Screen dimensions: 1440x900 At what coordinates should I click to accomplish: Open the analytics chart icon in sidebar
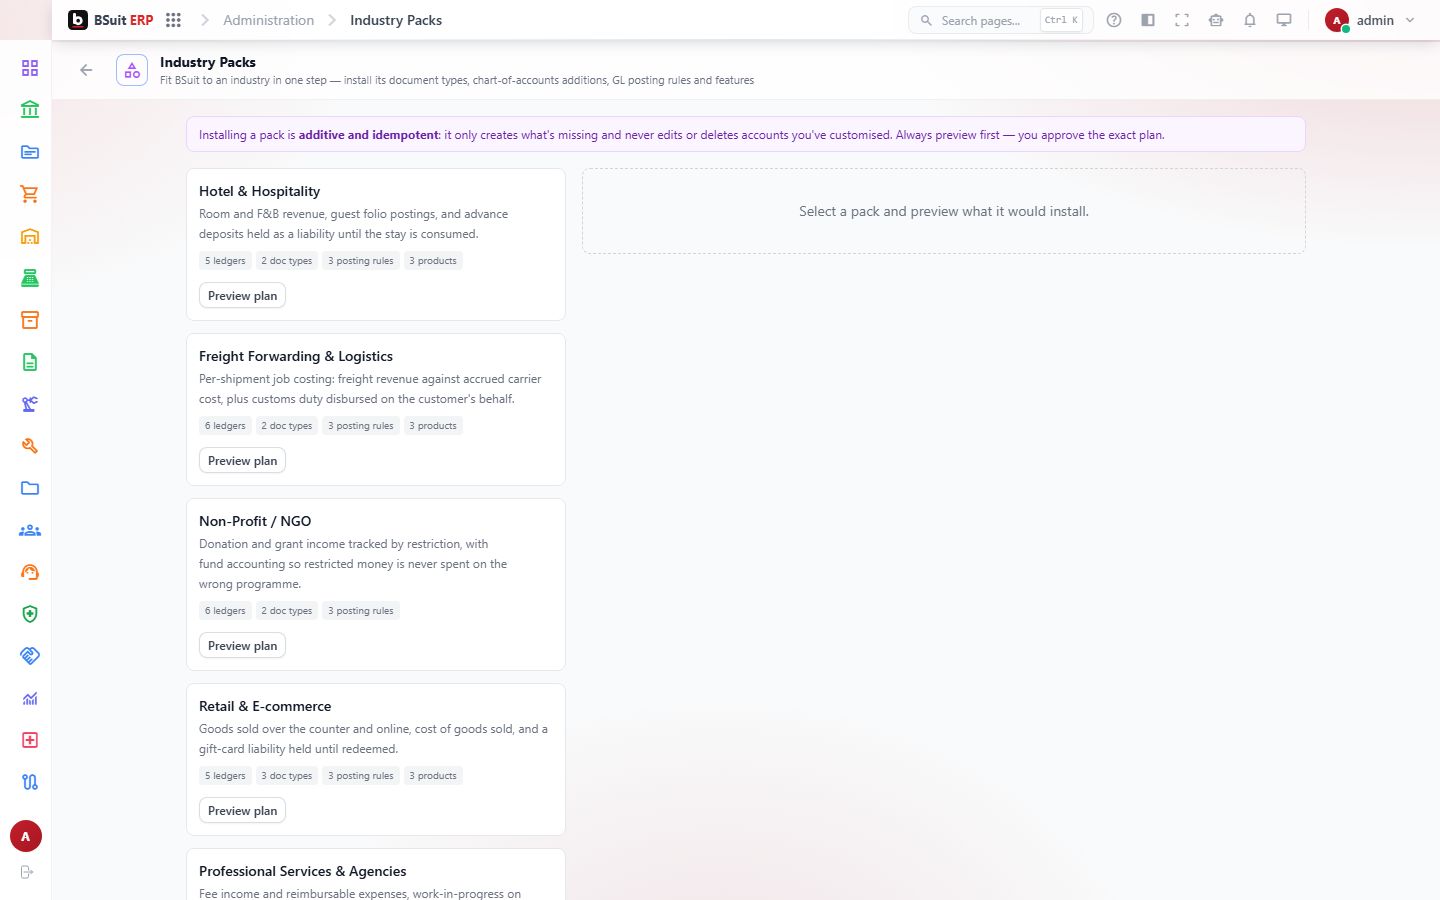(30, 698)
